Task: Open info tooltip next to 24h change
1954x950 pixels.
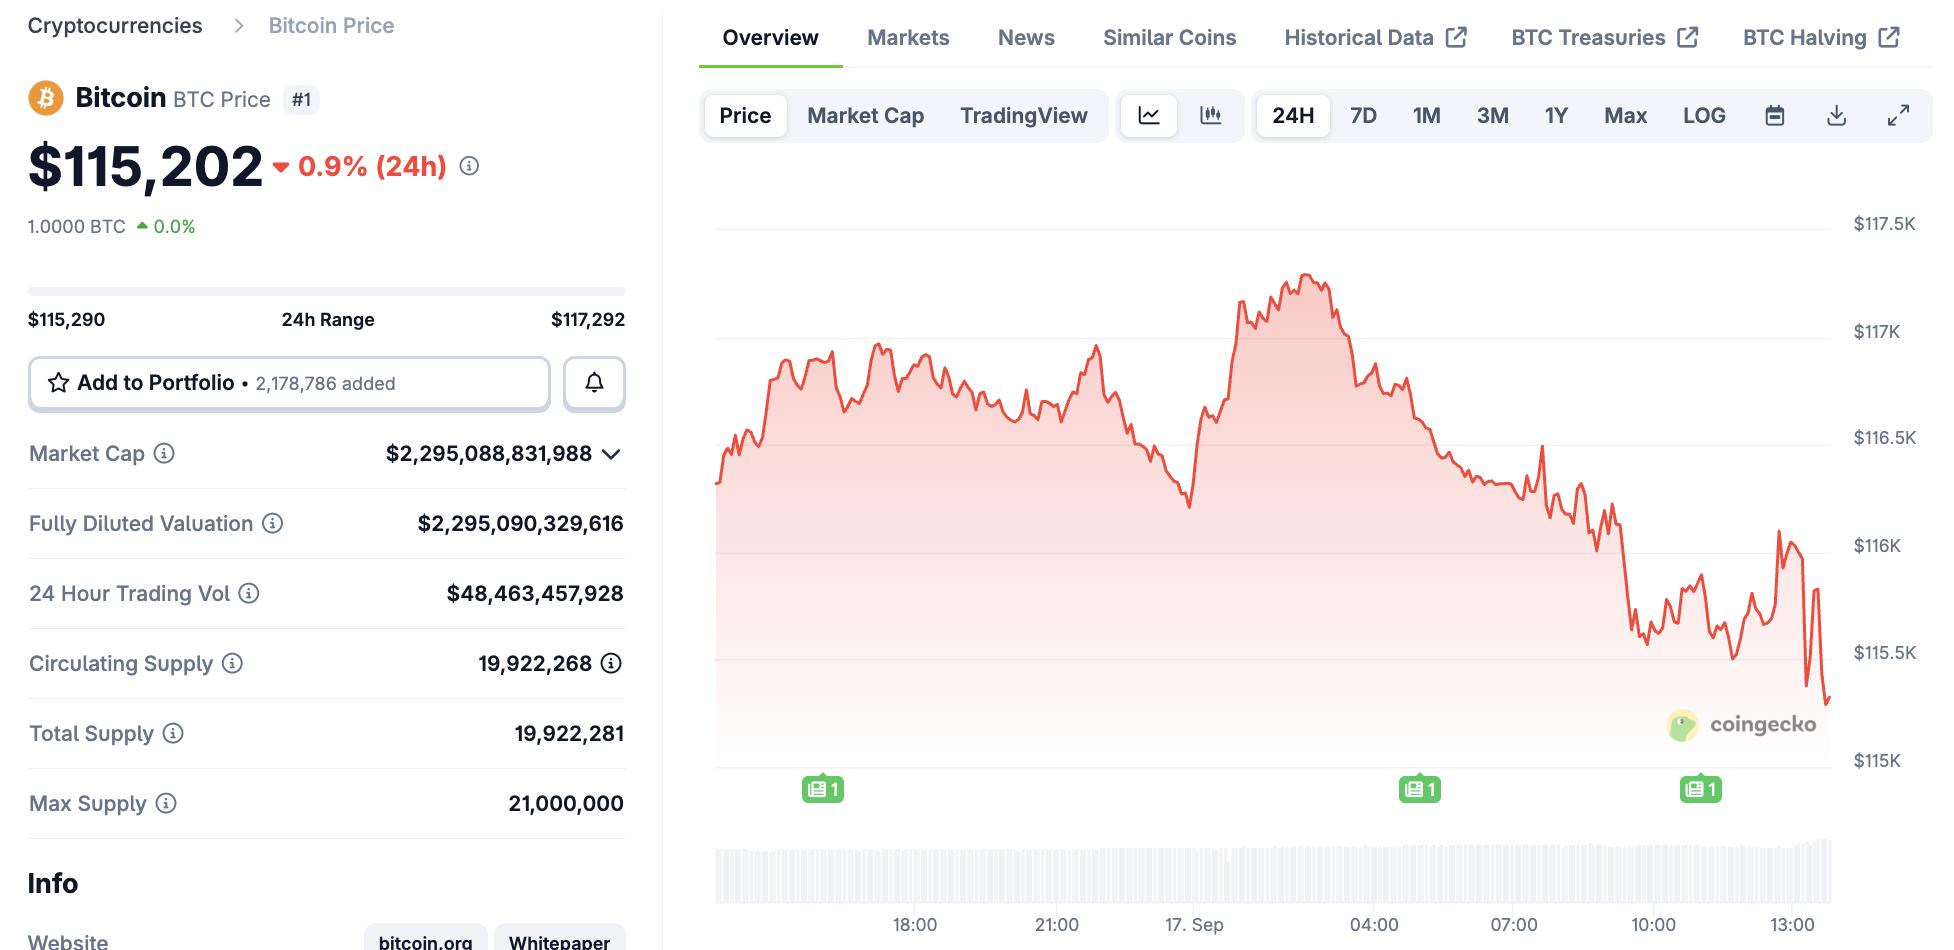Action: click(x=469, y=166)
